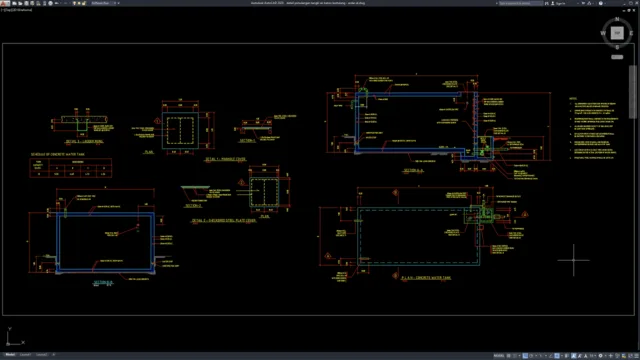Click the Undo arrow in quick access toolbar
The width and height of the screenshot is (640, 360).
(x=57, y=3)
